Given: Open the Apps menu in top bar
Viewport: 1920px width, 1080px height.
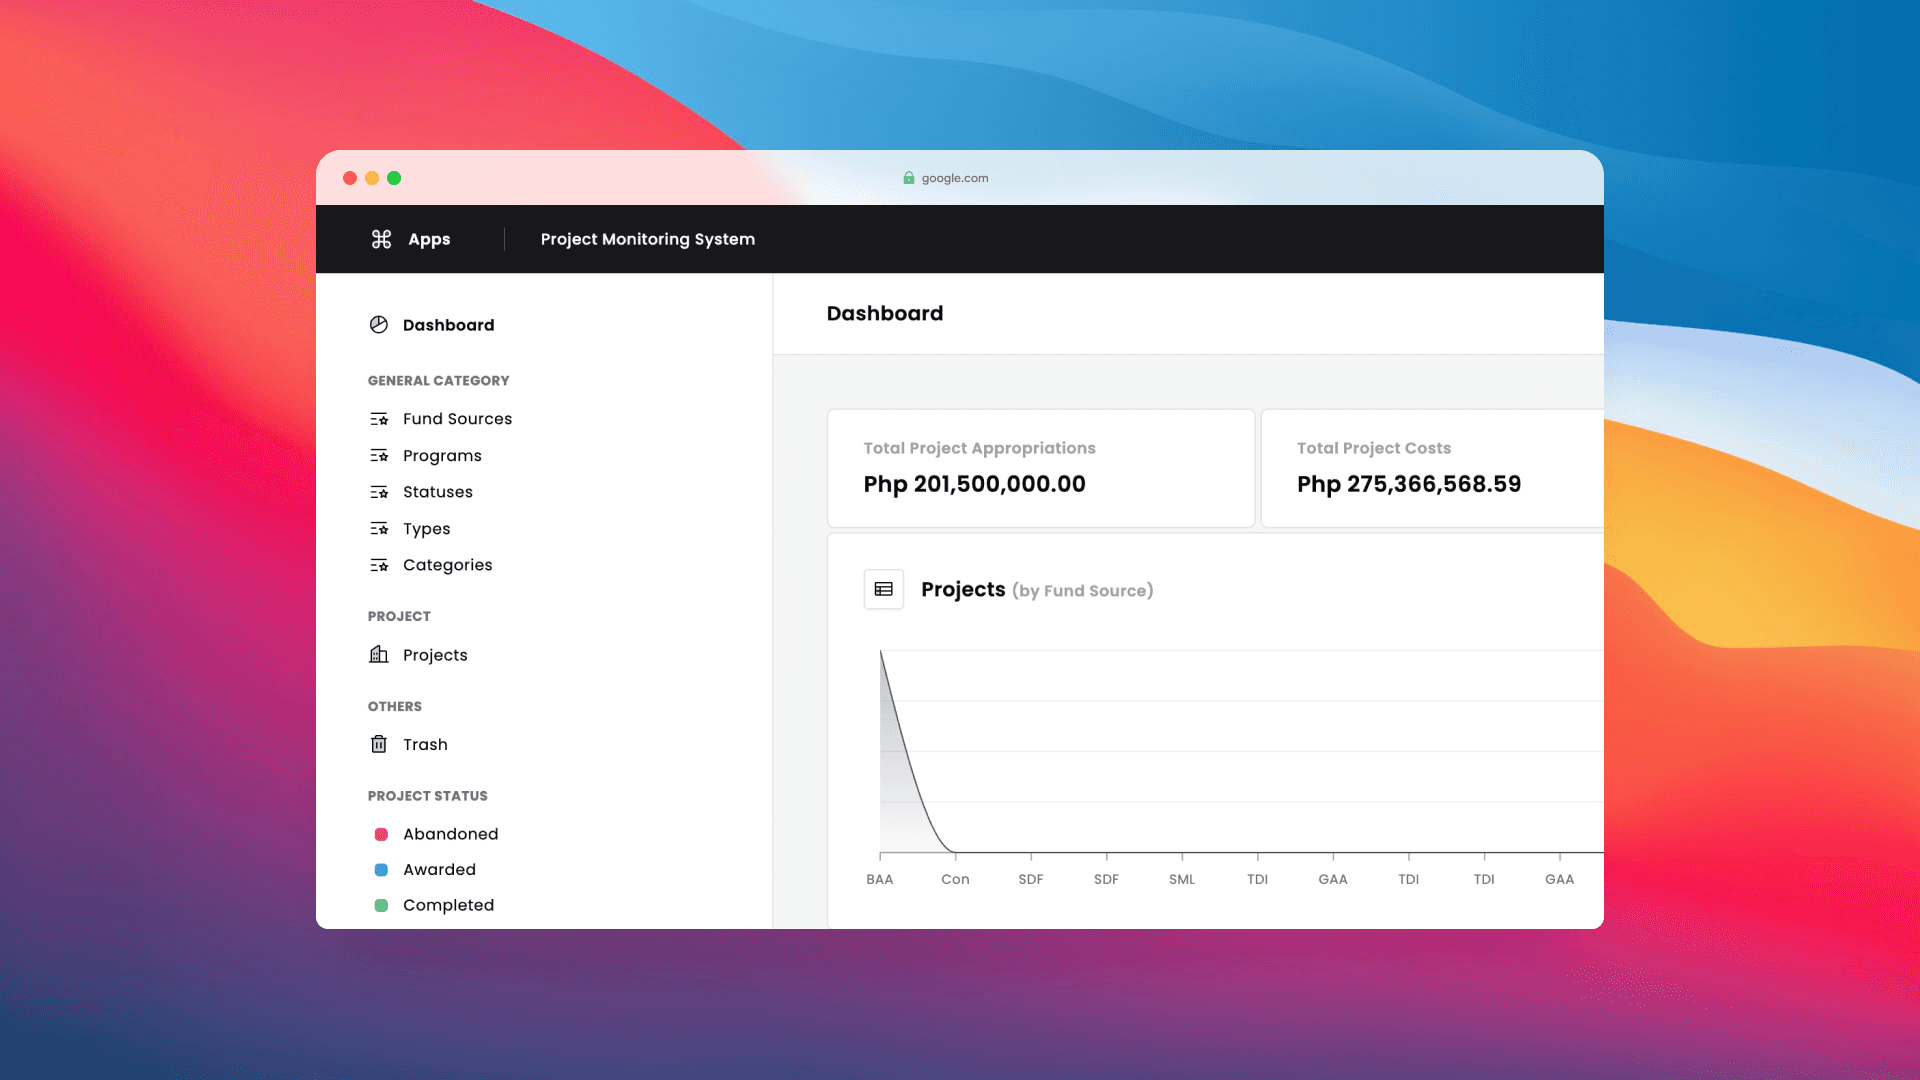Looking at the screenshot, I should click(x=429, y=239).
